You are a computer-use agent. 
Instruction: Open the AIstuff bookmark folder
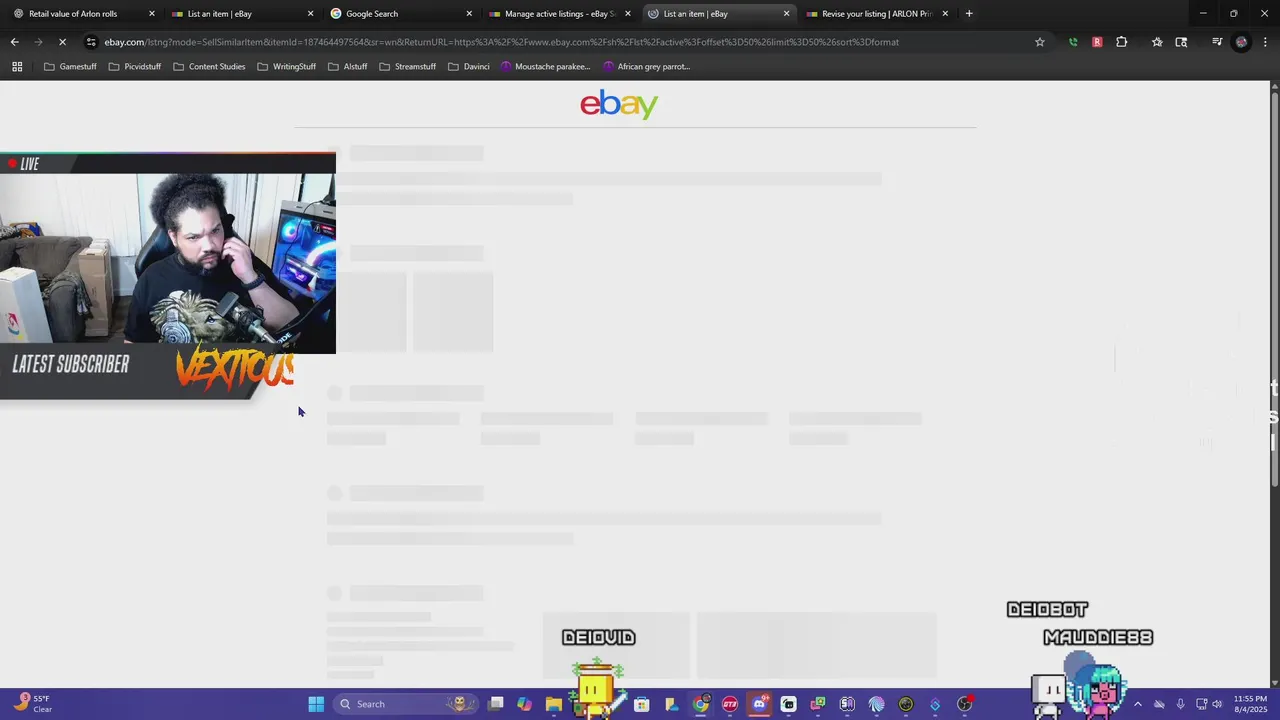coord(348,66)
